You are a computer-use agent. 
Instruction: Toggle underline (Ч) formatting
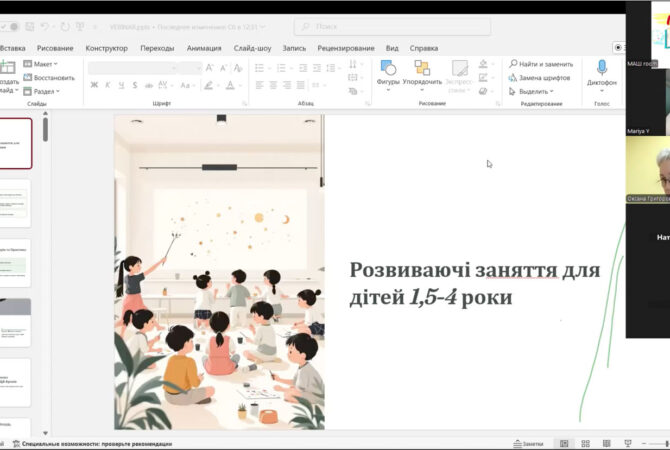tap(122, 85)
